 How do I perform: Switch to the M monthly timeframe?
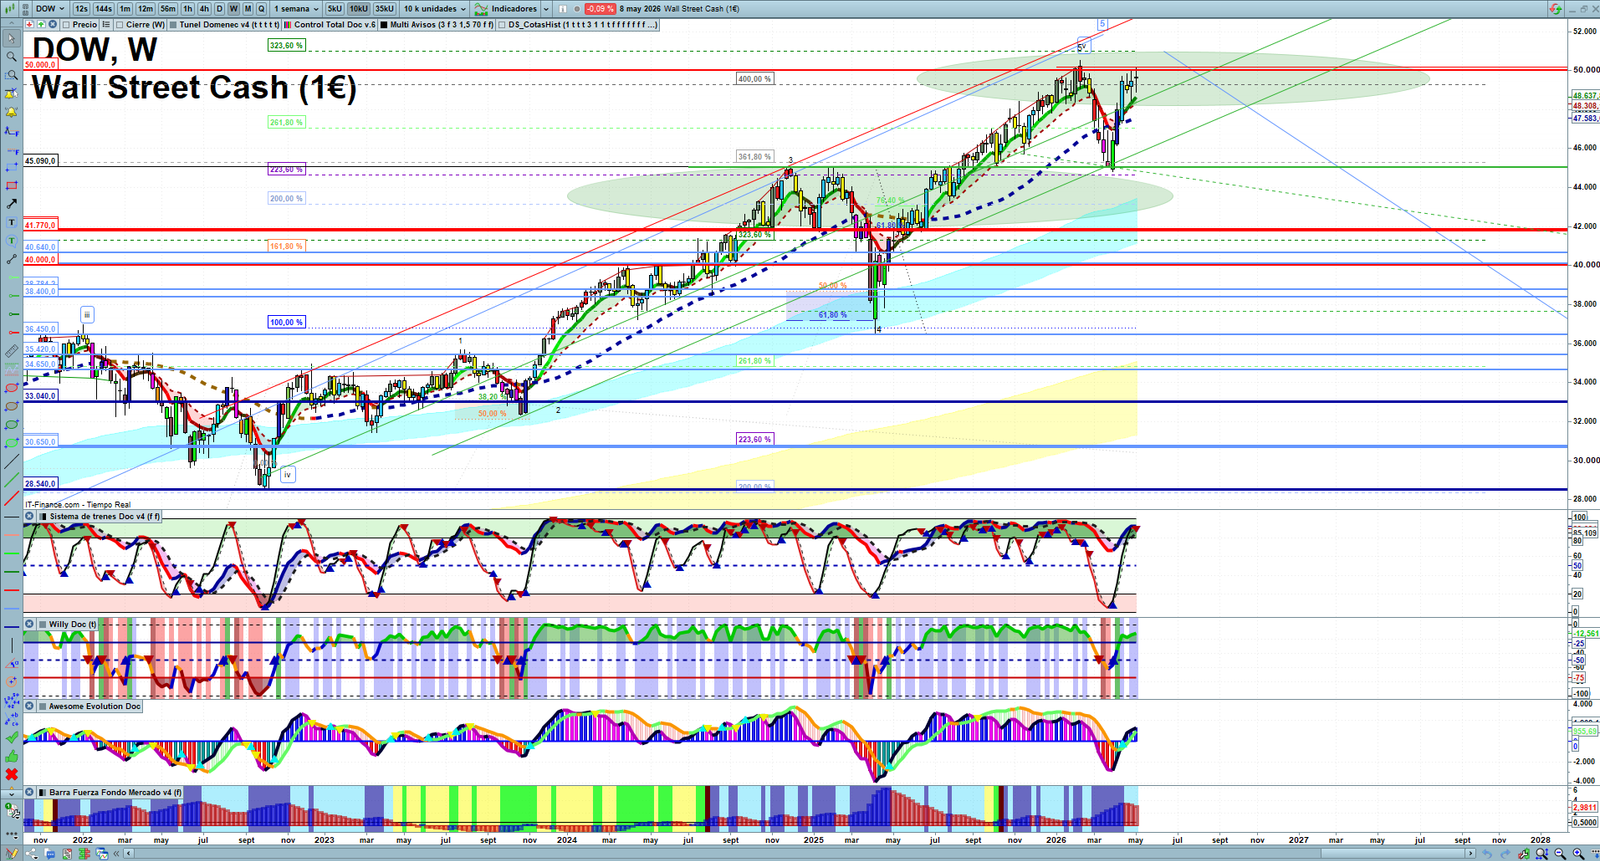(248, 9)
